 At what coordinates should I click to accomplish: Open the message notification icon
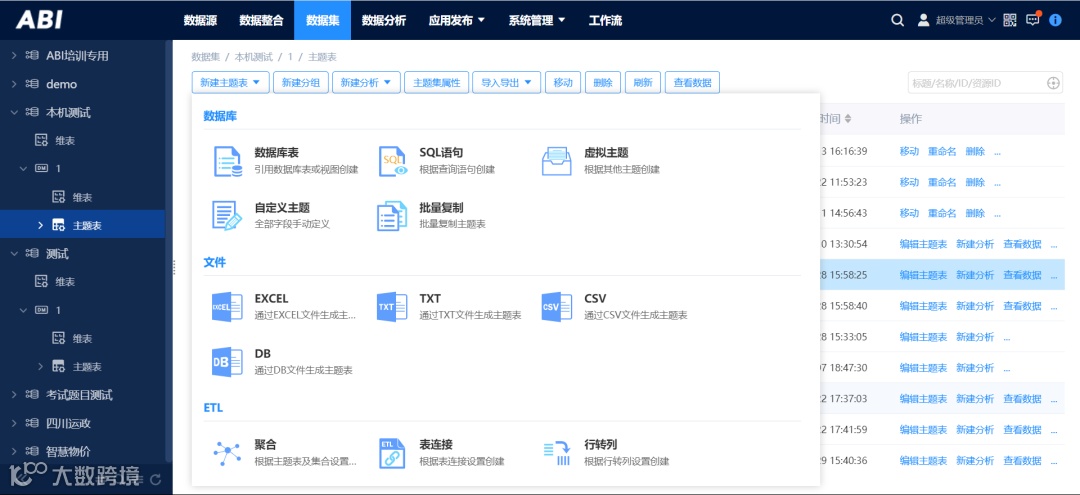click(1032, 19)
